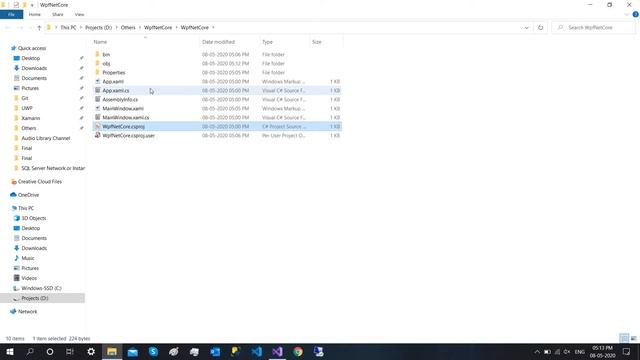This screenshot has height=360, width=640.
Task: Open Outlook from the taskbar
Action: (x=215, y=351)
